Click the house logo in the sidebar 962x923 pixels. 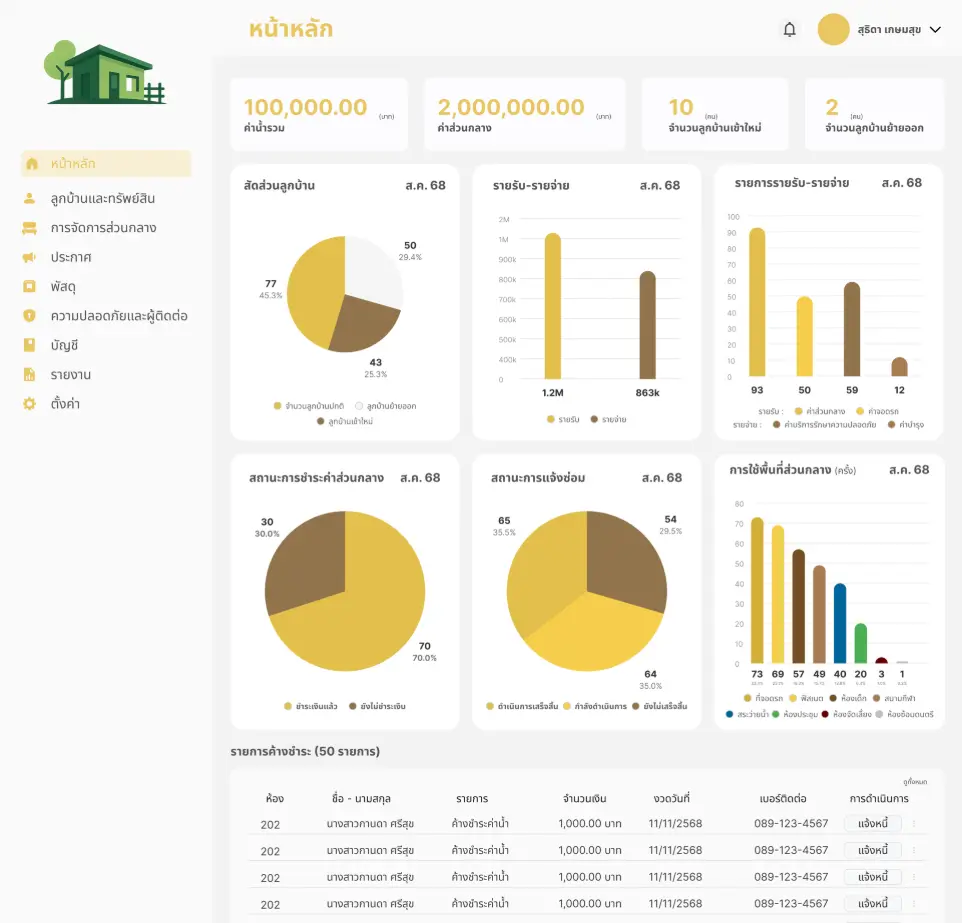(105, 73)
